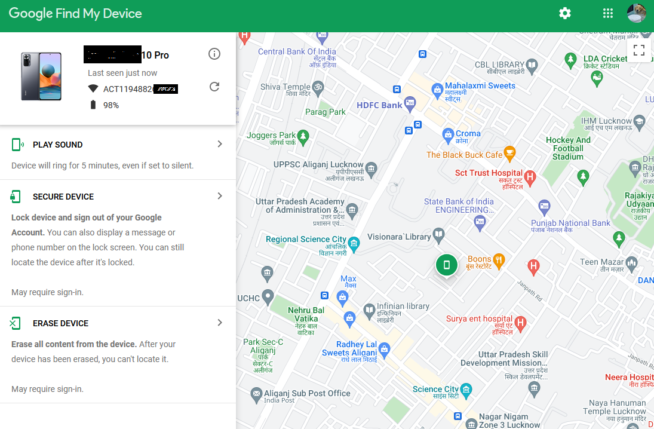Click the Central Bank Of India label
This screenshot has width=654, height=429.
(297, 52)
